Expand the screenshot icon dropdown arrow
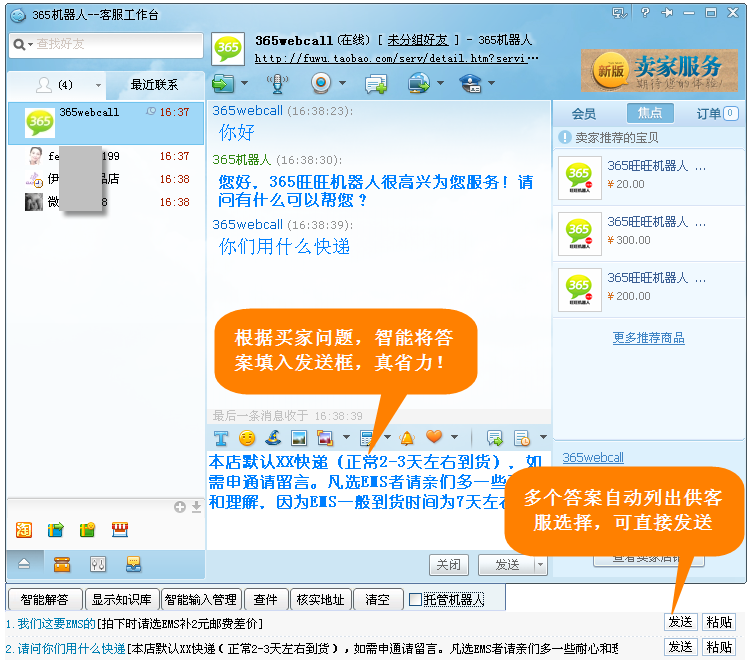 tap(346, 437)
